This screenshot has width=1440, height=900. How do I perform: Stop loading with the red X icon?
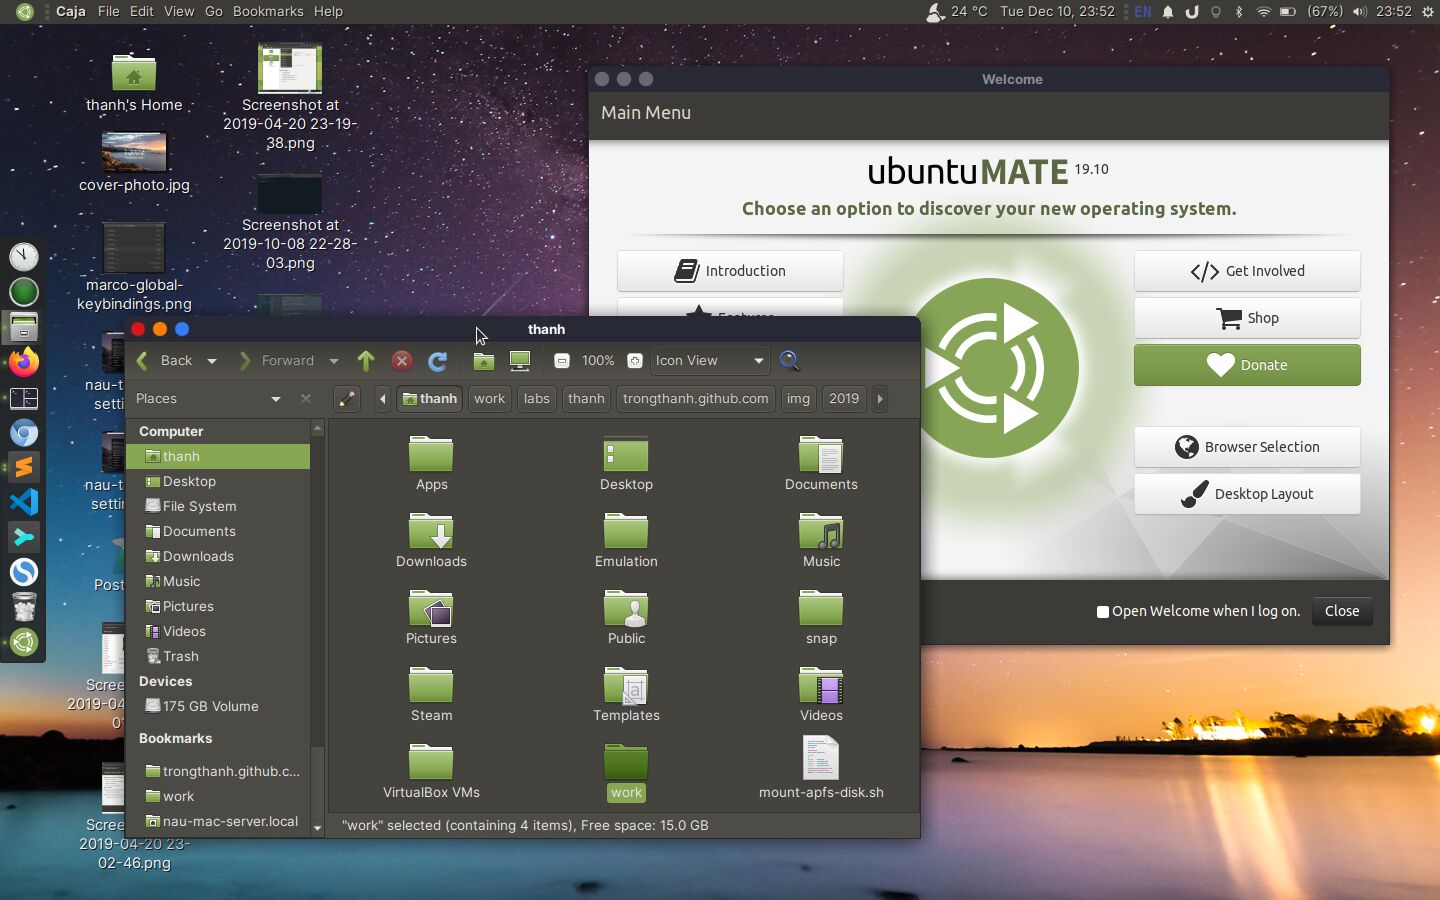point(402,361)
